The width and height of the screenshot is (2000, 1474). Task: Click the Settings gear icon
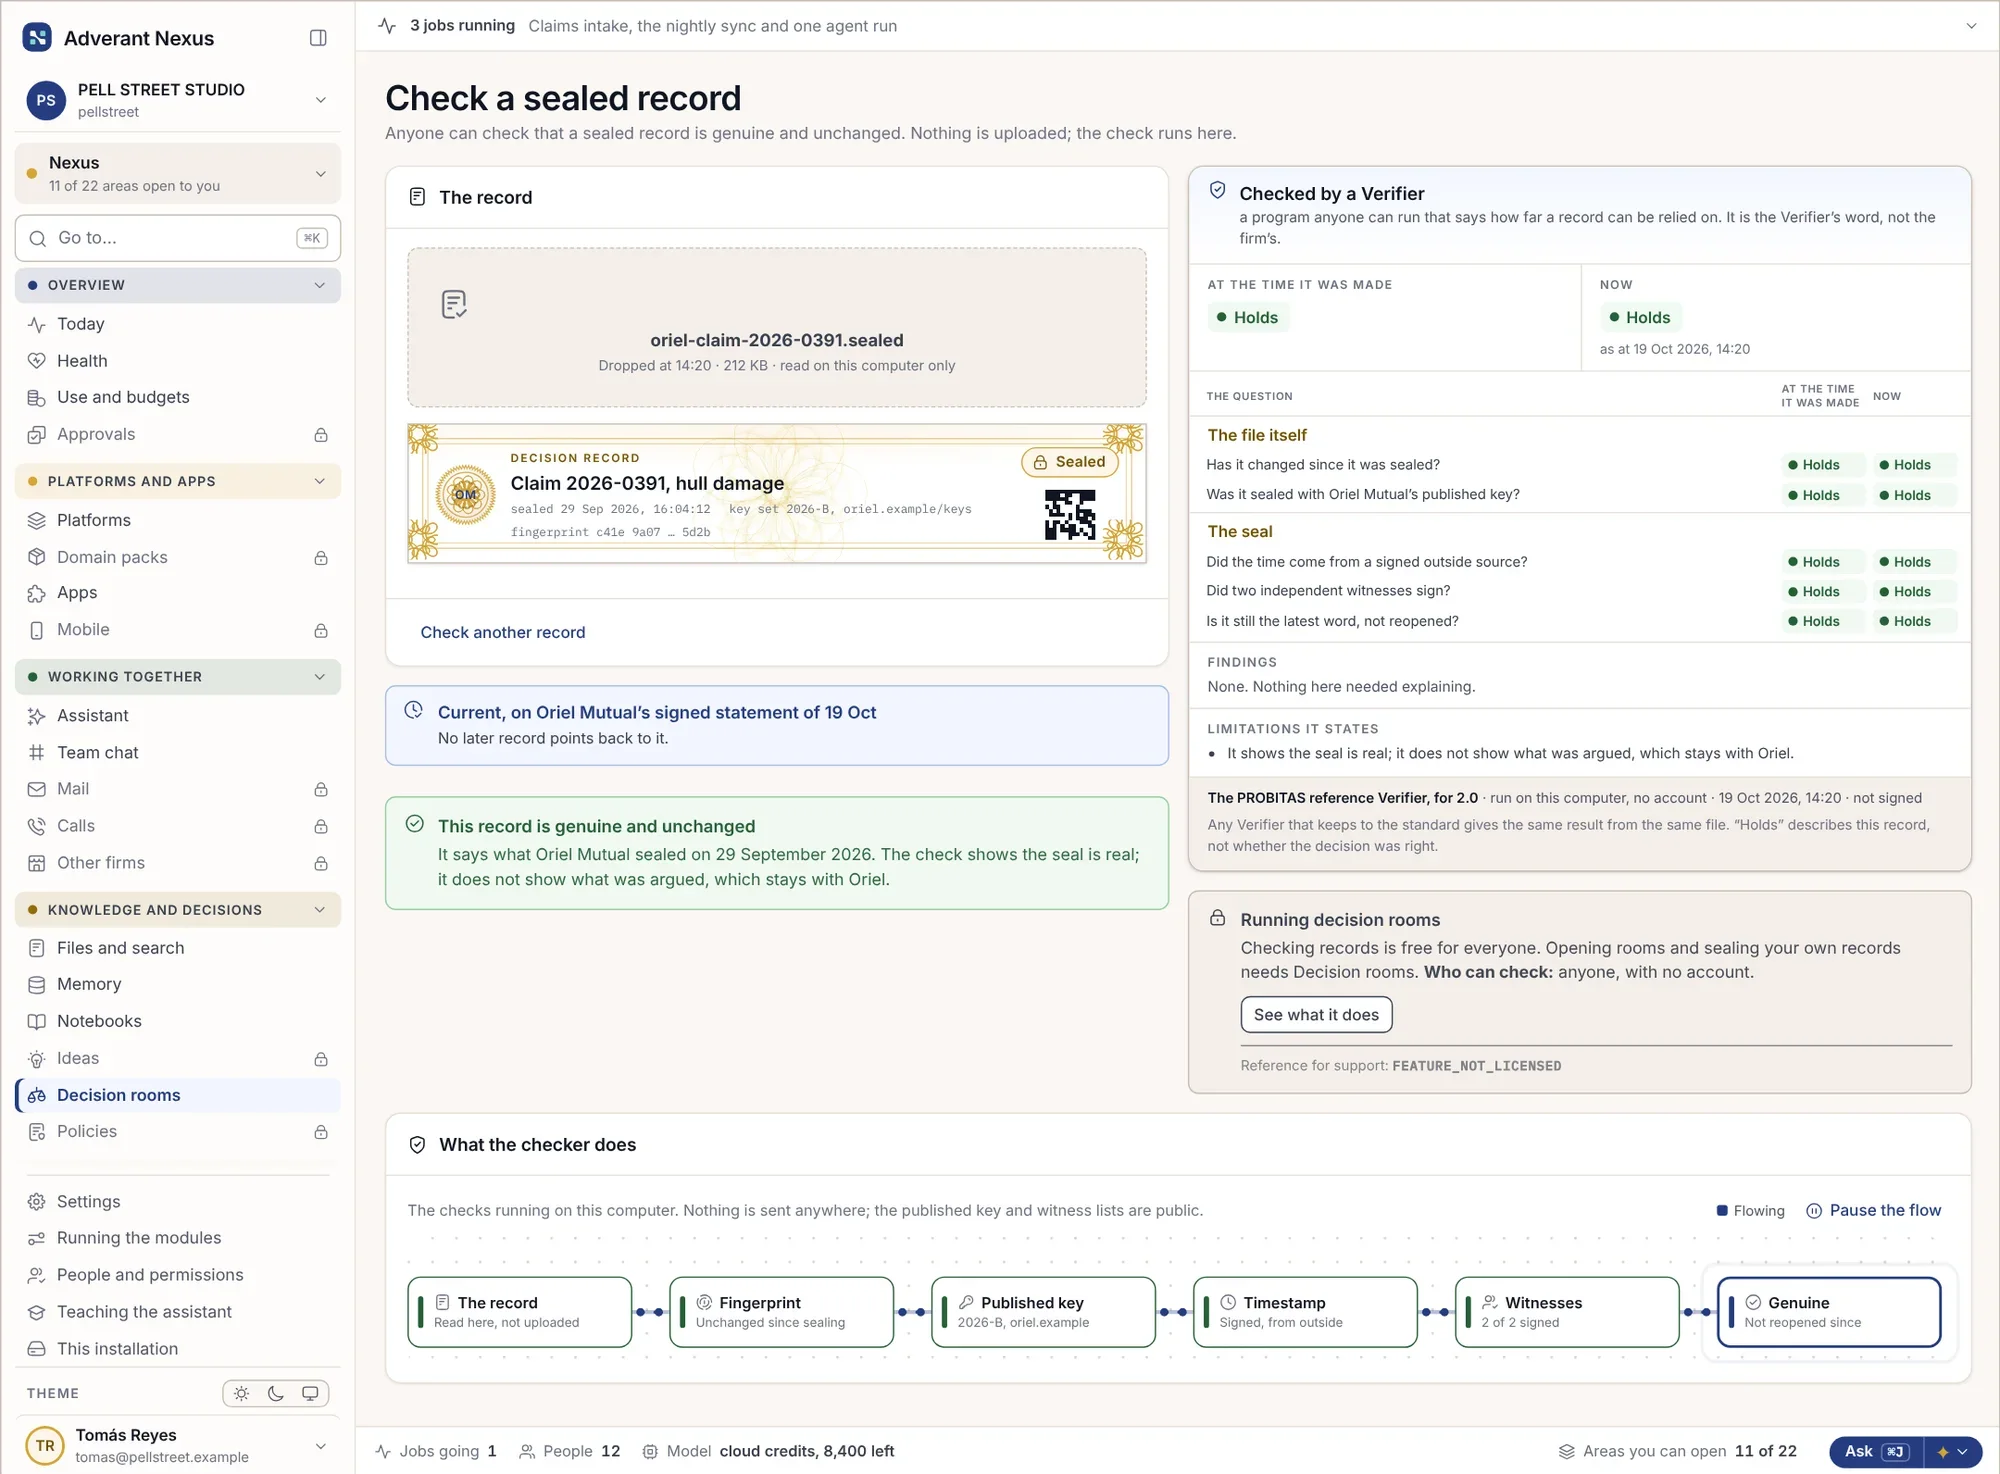pos(37,1202)
